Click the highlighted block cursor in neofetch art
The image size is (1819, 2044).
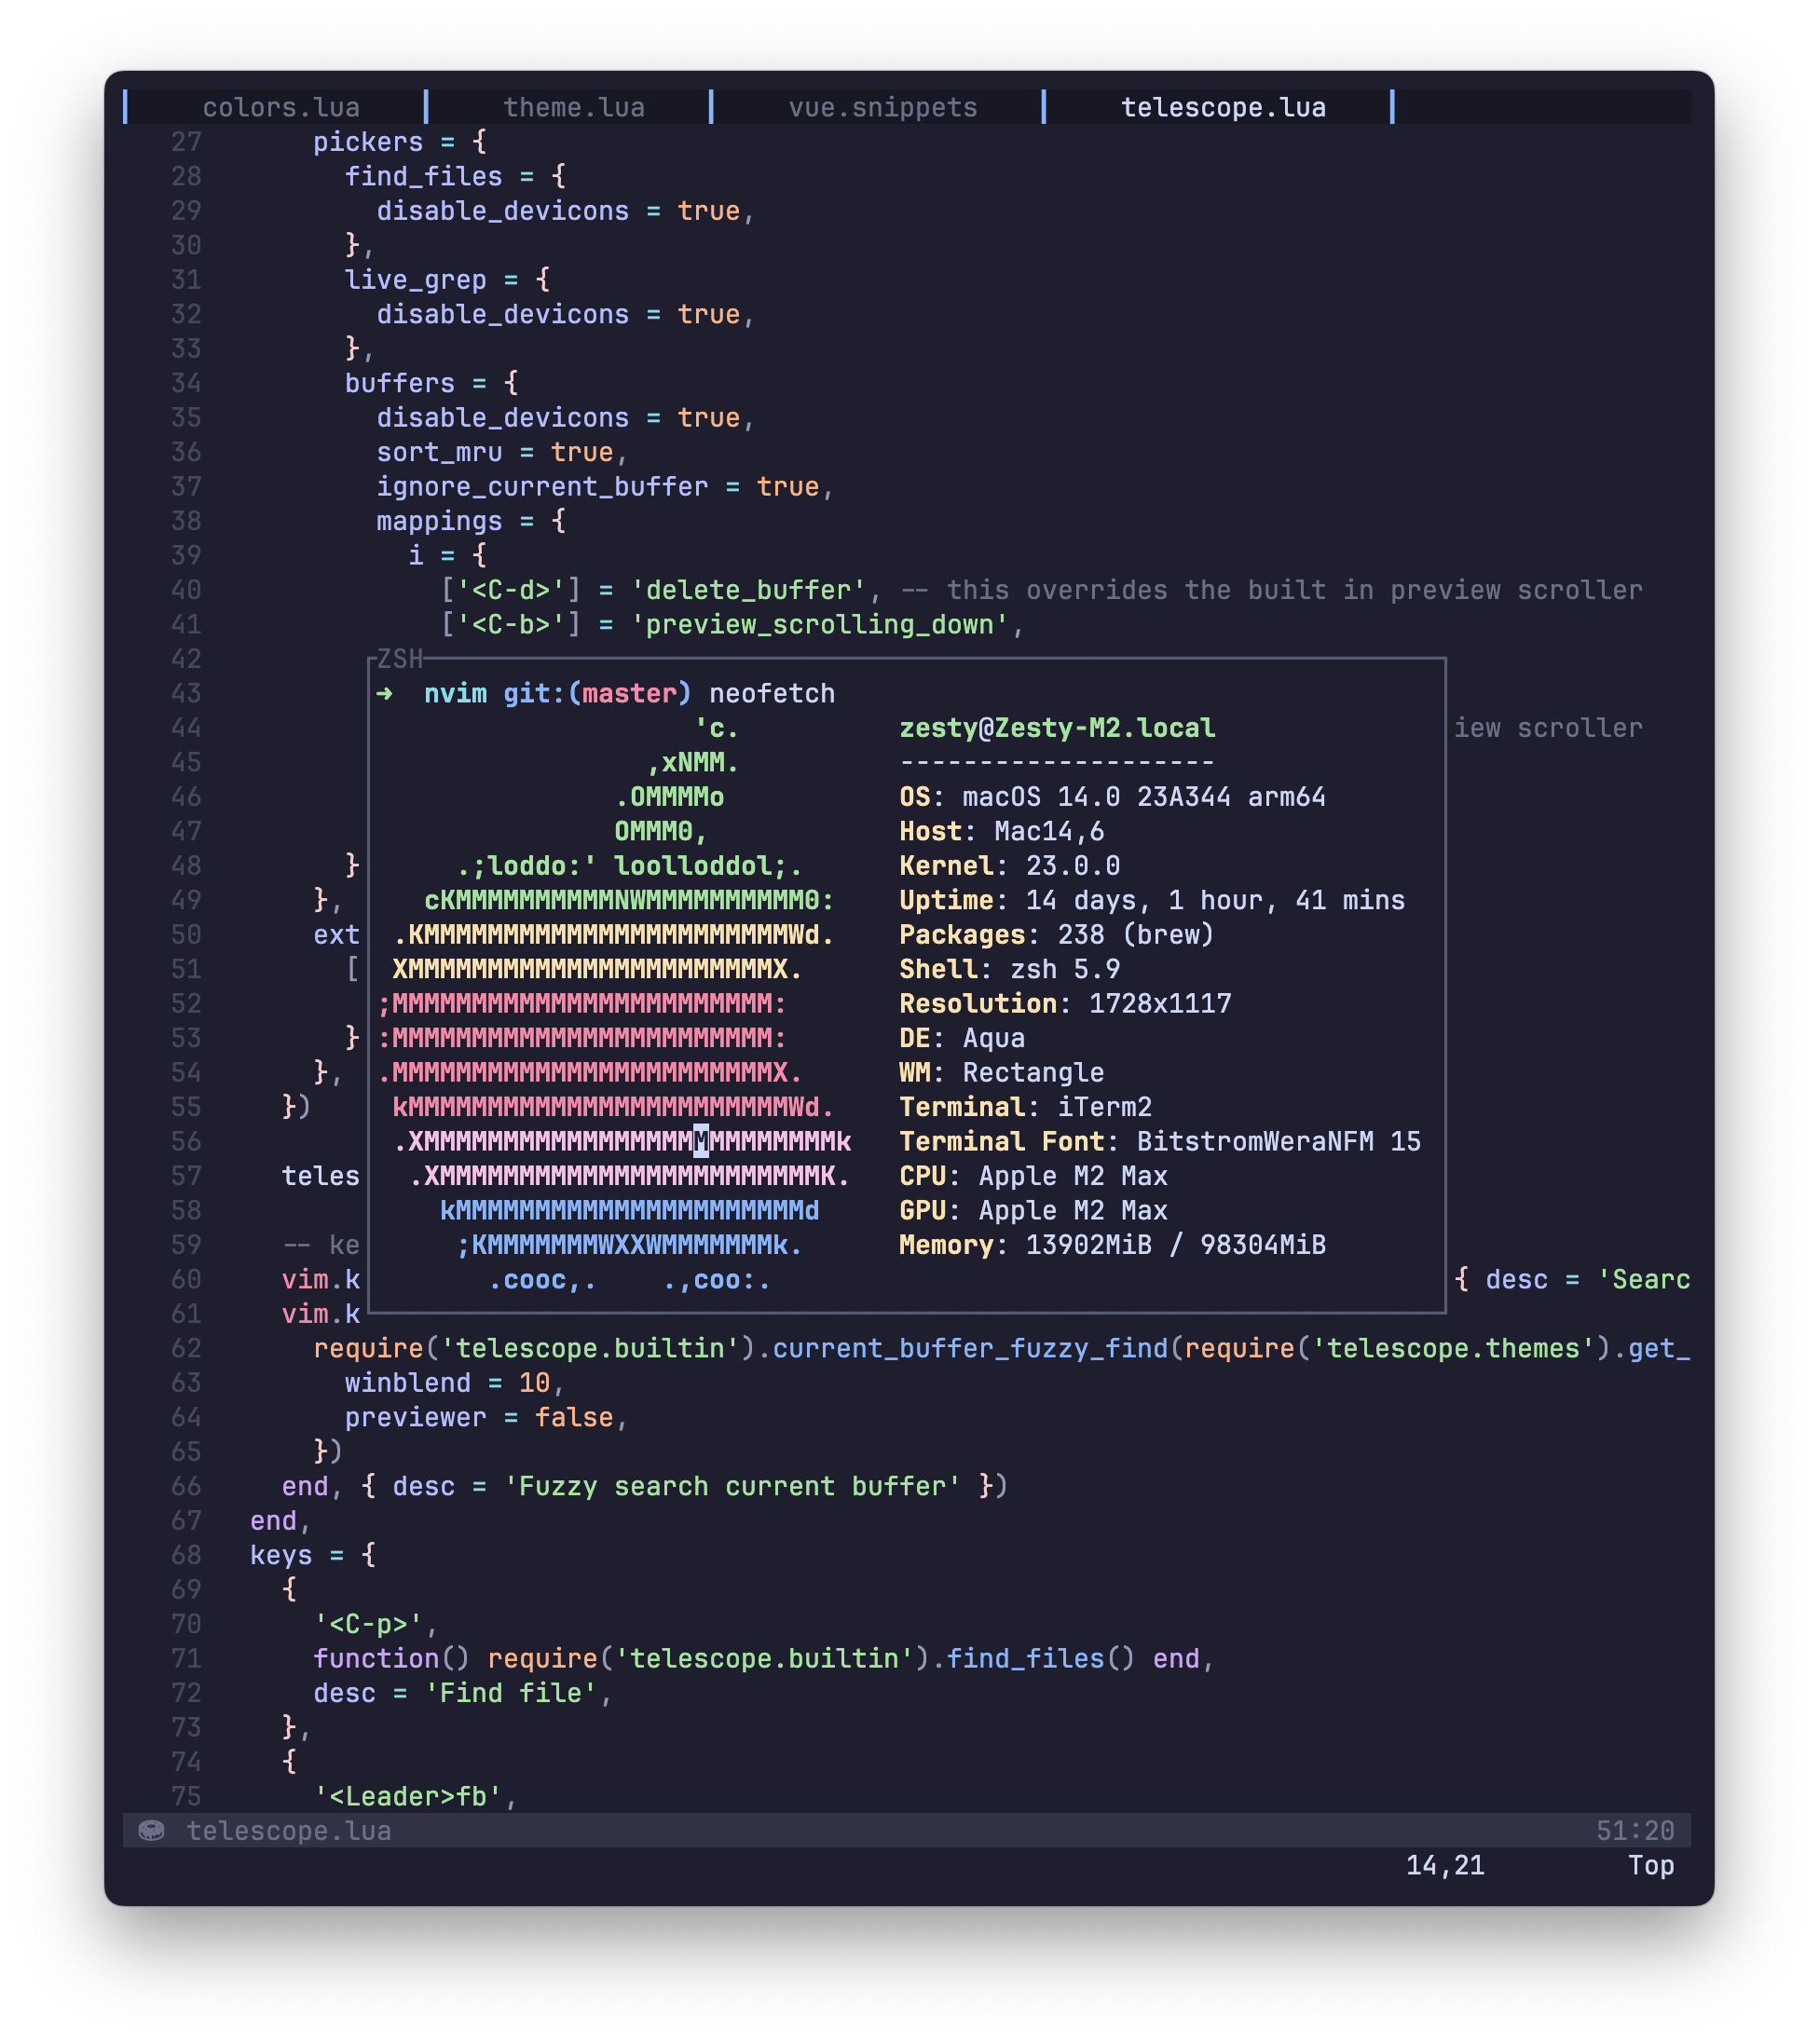(x=701, y=1141)
